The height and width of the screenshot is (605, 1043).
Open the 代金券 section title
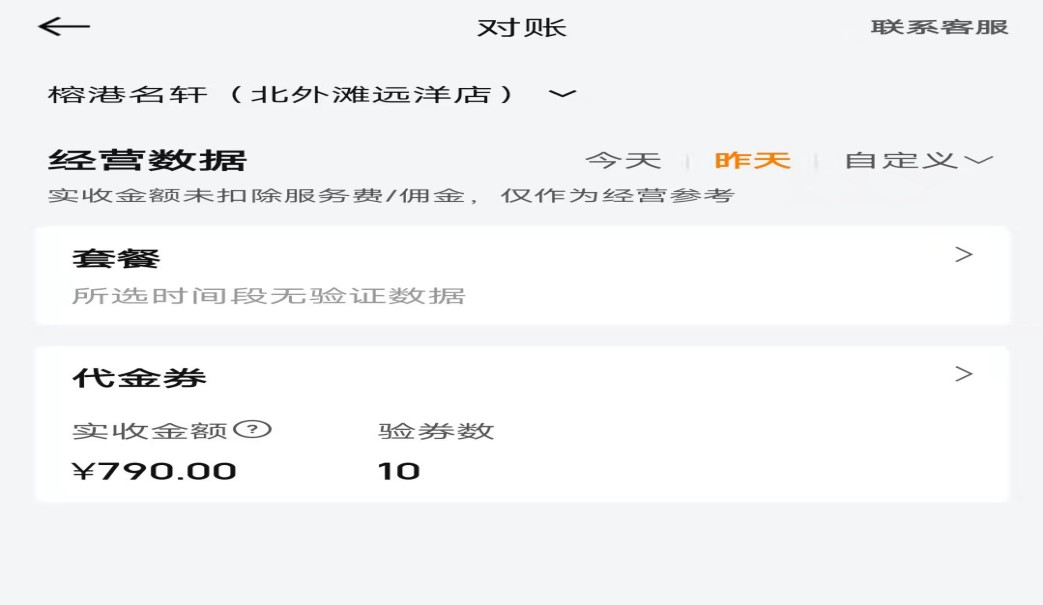[x=139, y=378]
